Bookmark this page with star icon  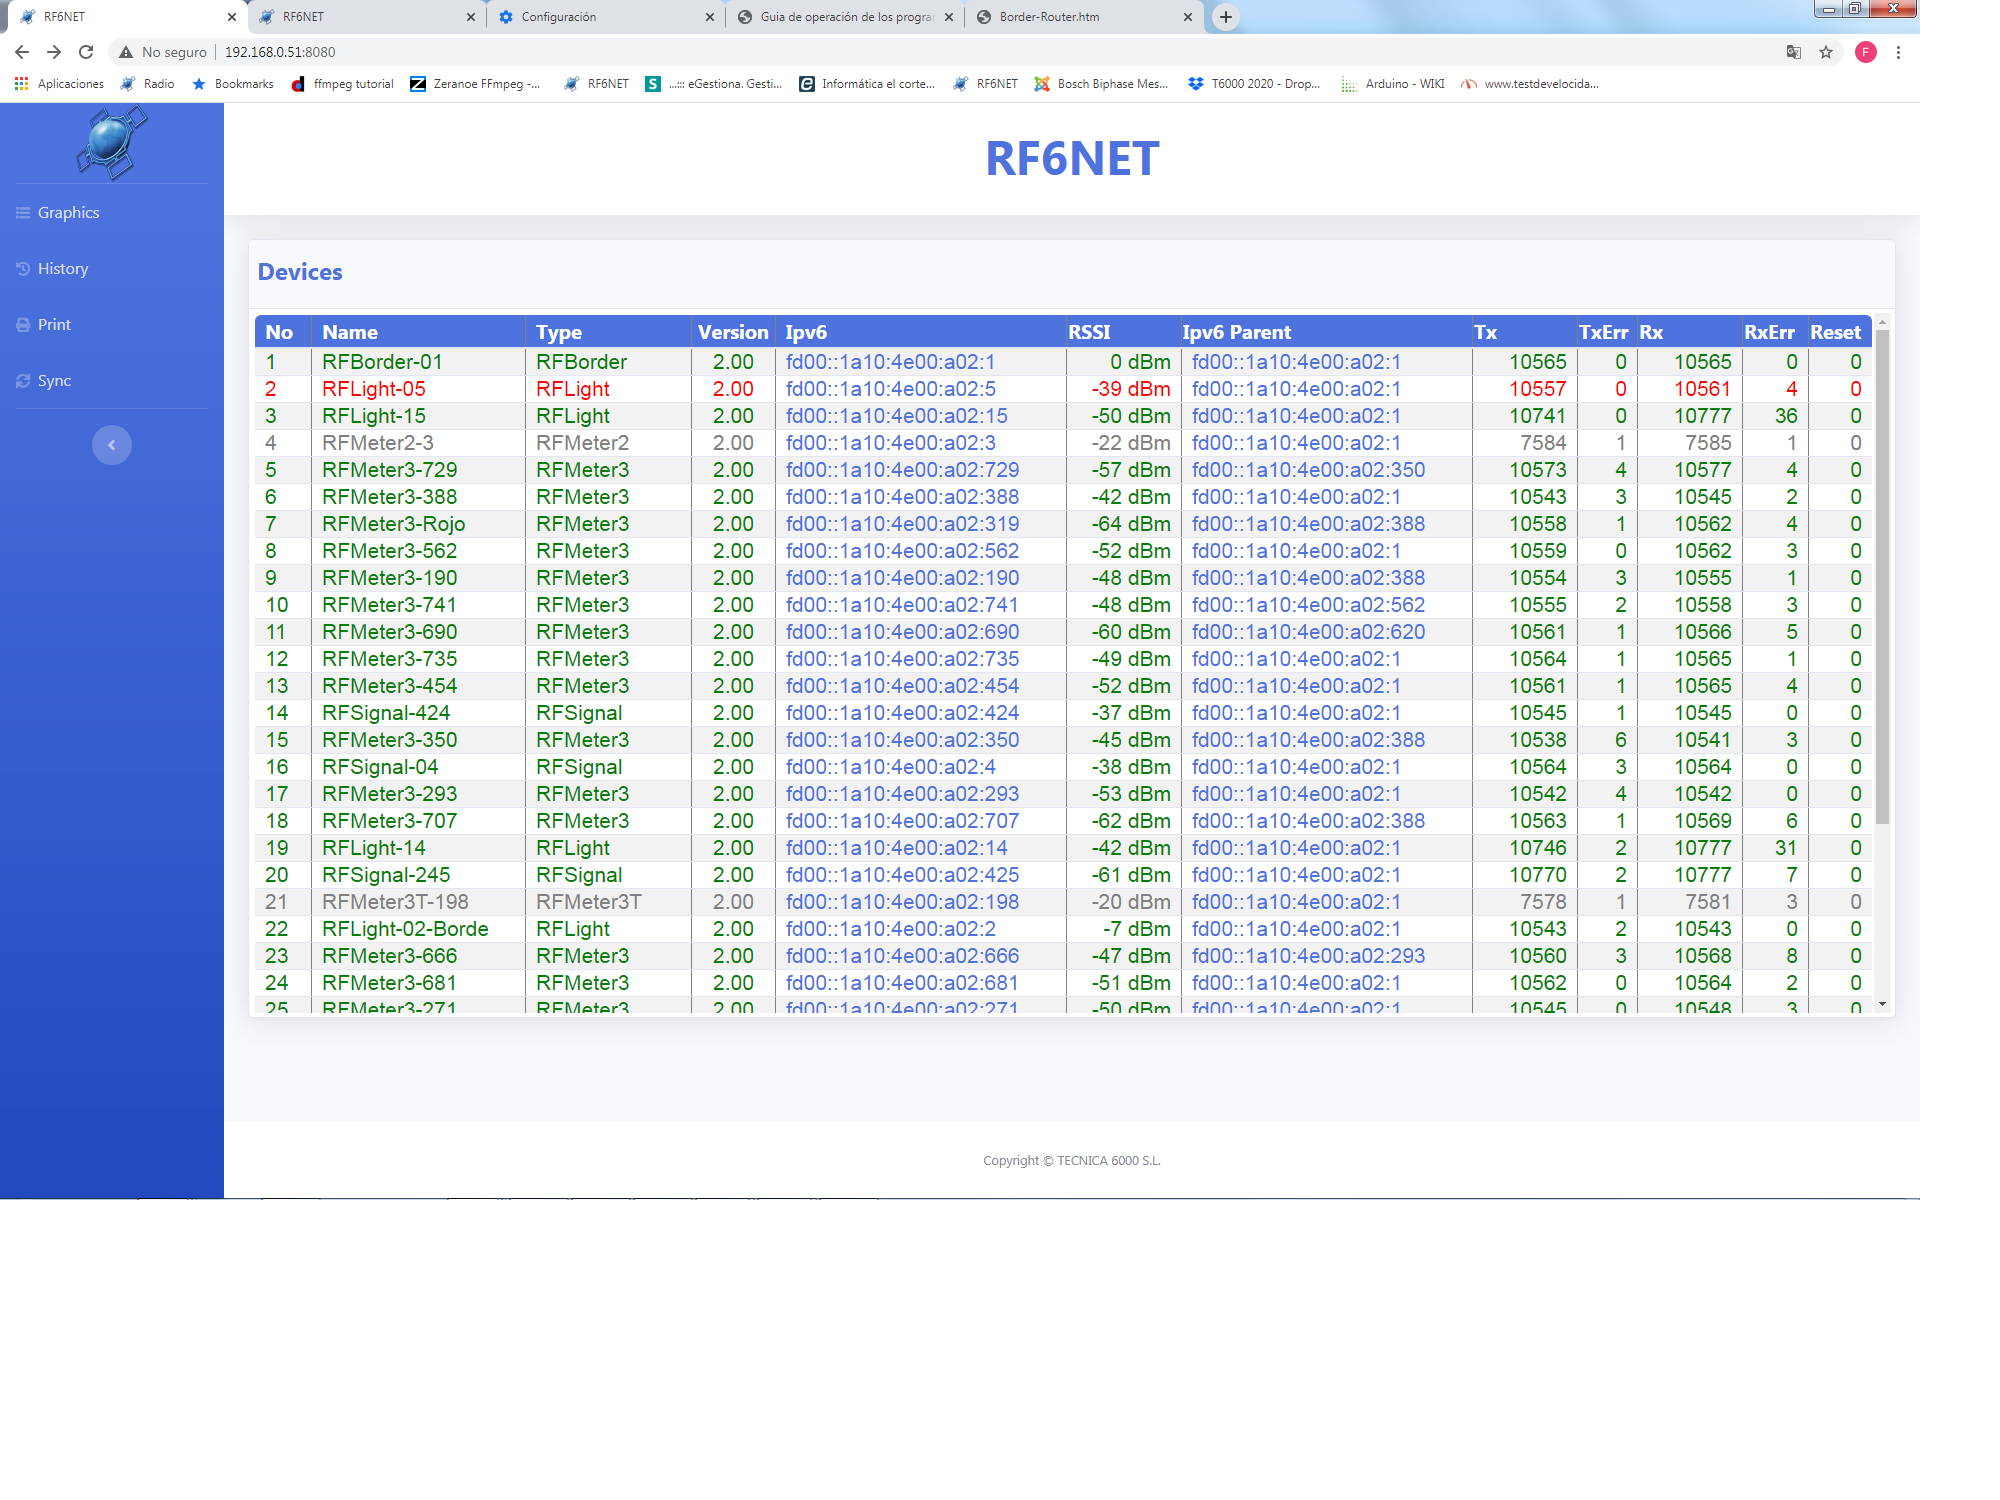click(x=1826, y=52)
